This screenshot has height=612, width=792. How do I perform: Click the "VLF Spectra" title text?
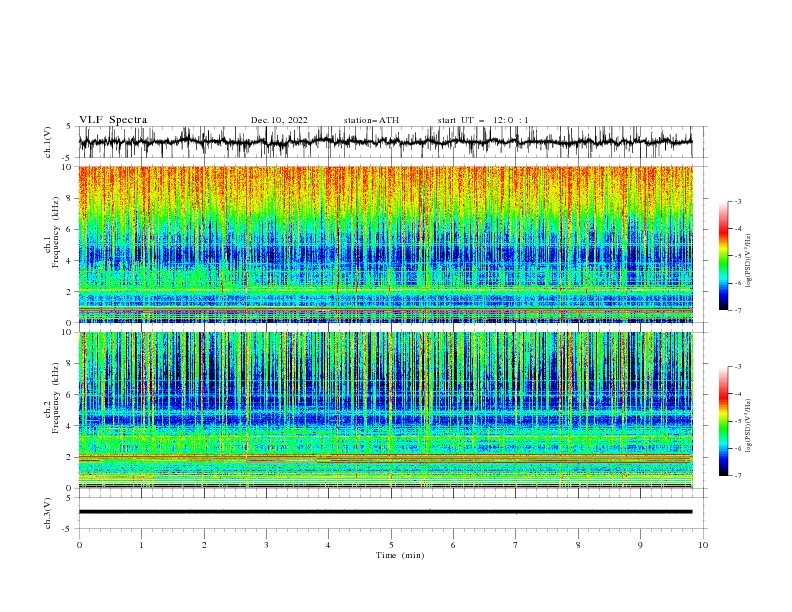pyautogui.click(x=113, y=120)
